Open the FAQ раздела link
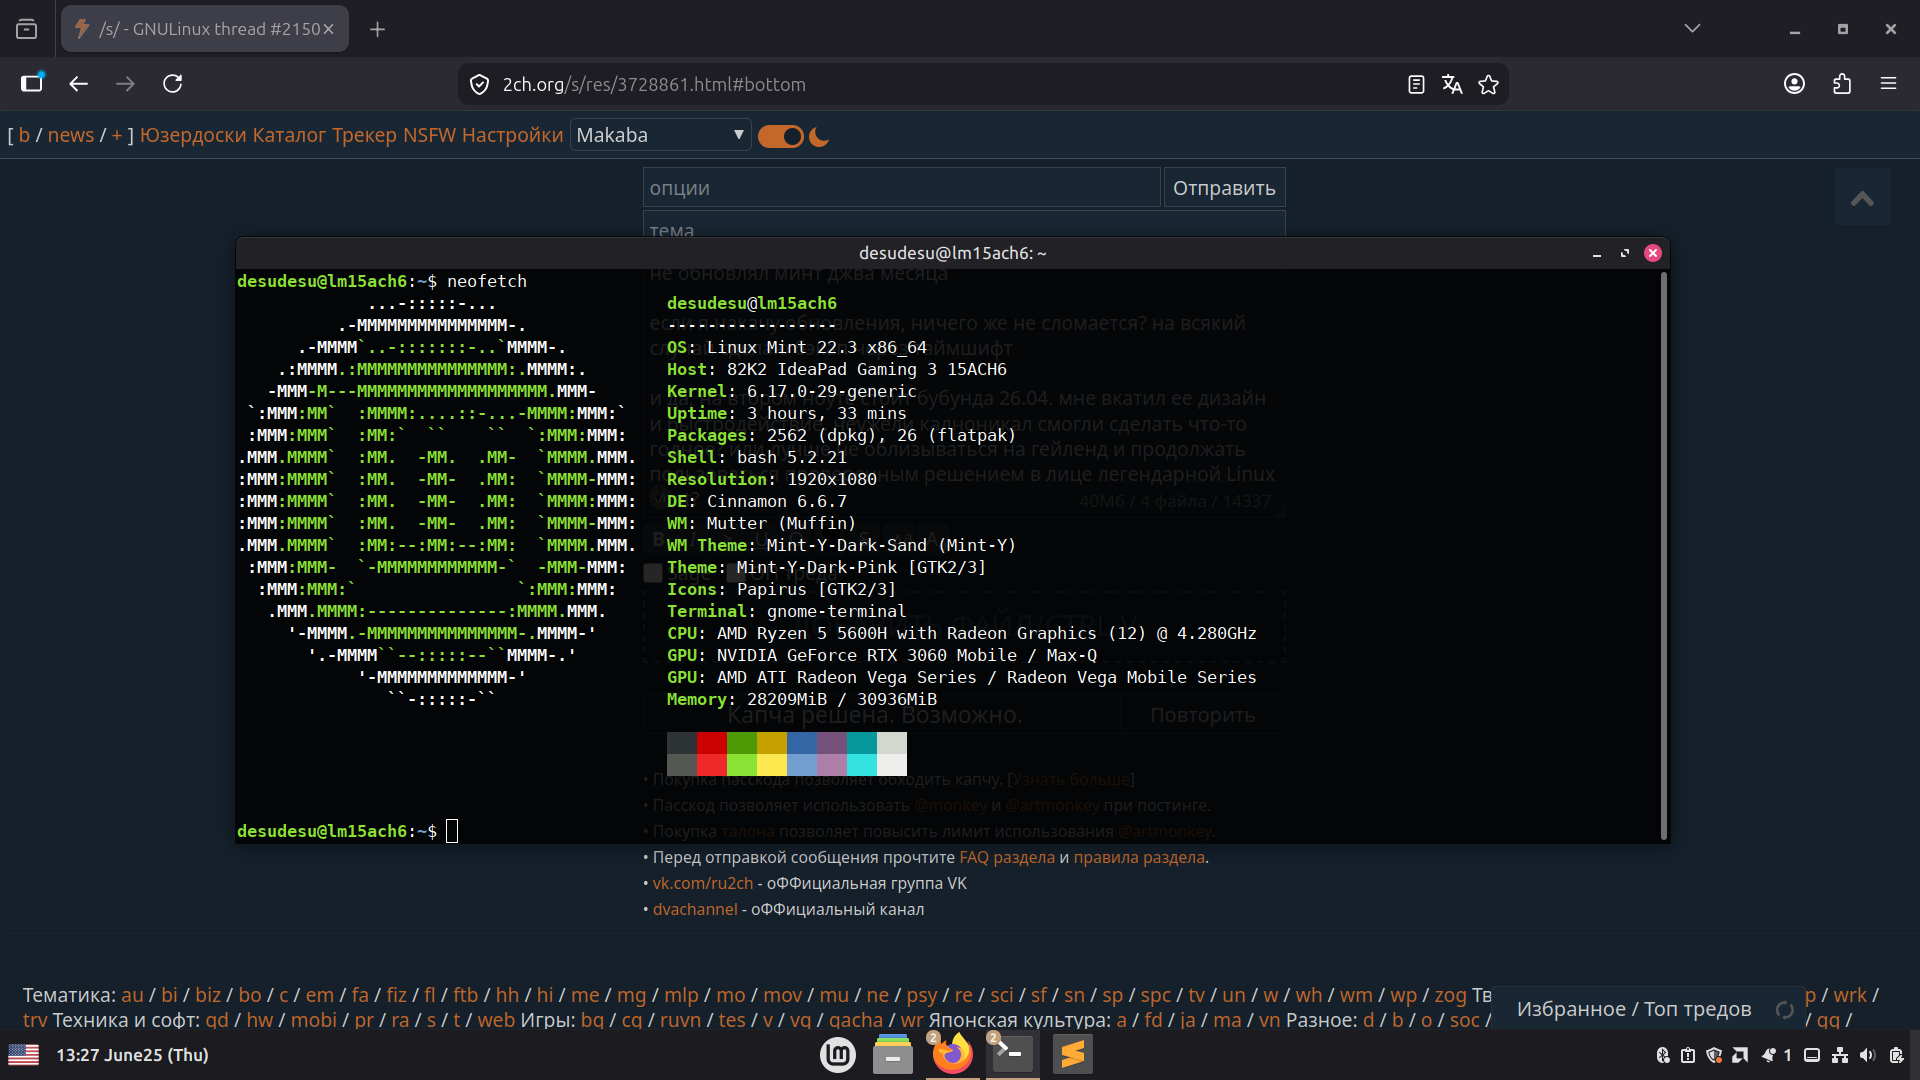 click(1007, 857)
